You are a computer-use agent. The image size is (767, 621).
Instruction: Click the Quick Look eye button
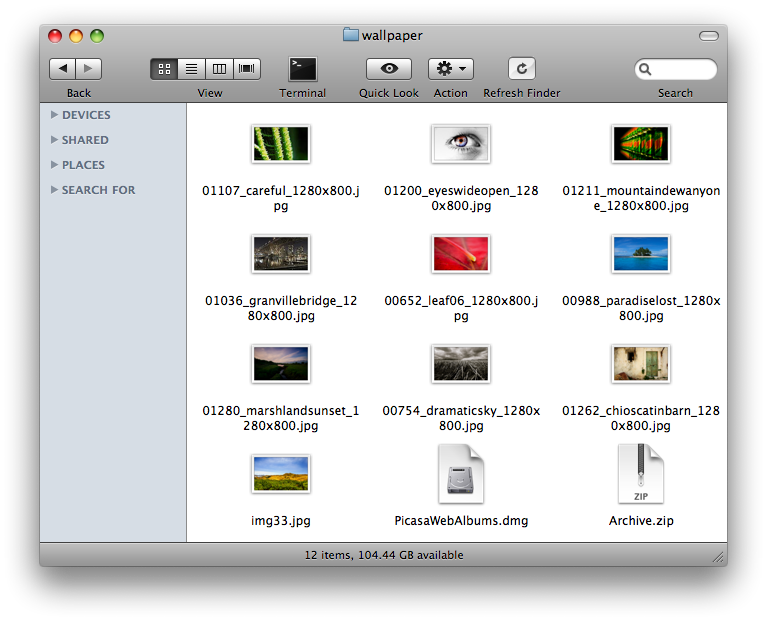(x=389, y=69)
